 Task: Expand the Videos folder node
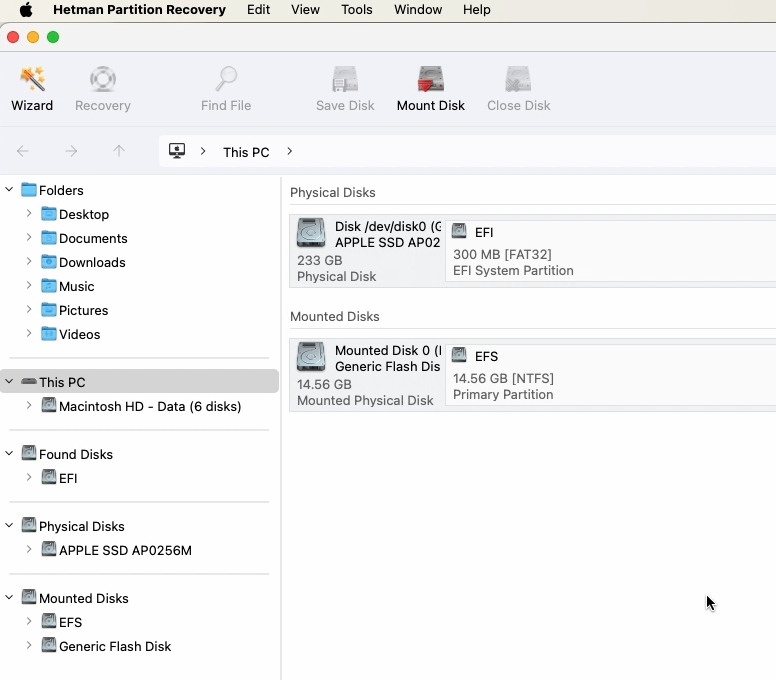point(29,334)
